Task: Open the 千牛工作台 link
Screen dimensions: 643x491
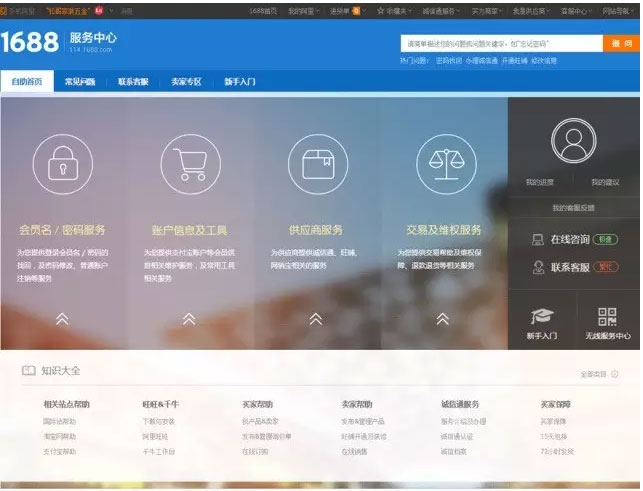Action: (158, 452)
